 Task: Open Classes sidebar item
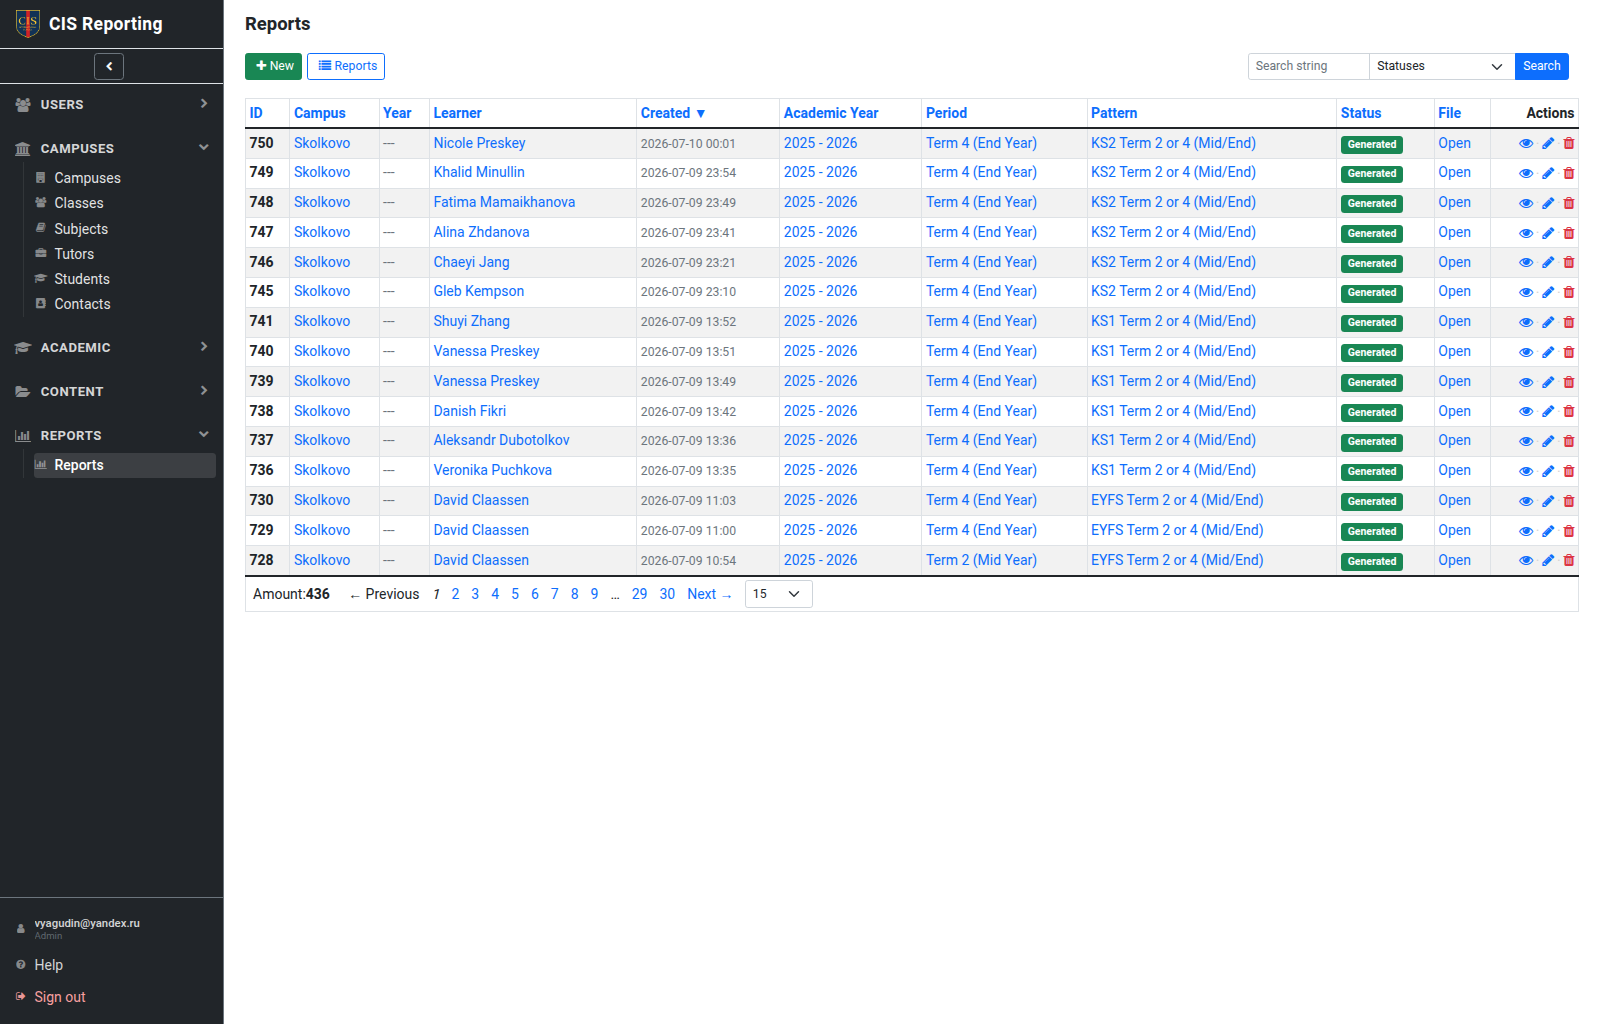(78, 203)
